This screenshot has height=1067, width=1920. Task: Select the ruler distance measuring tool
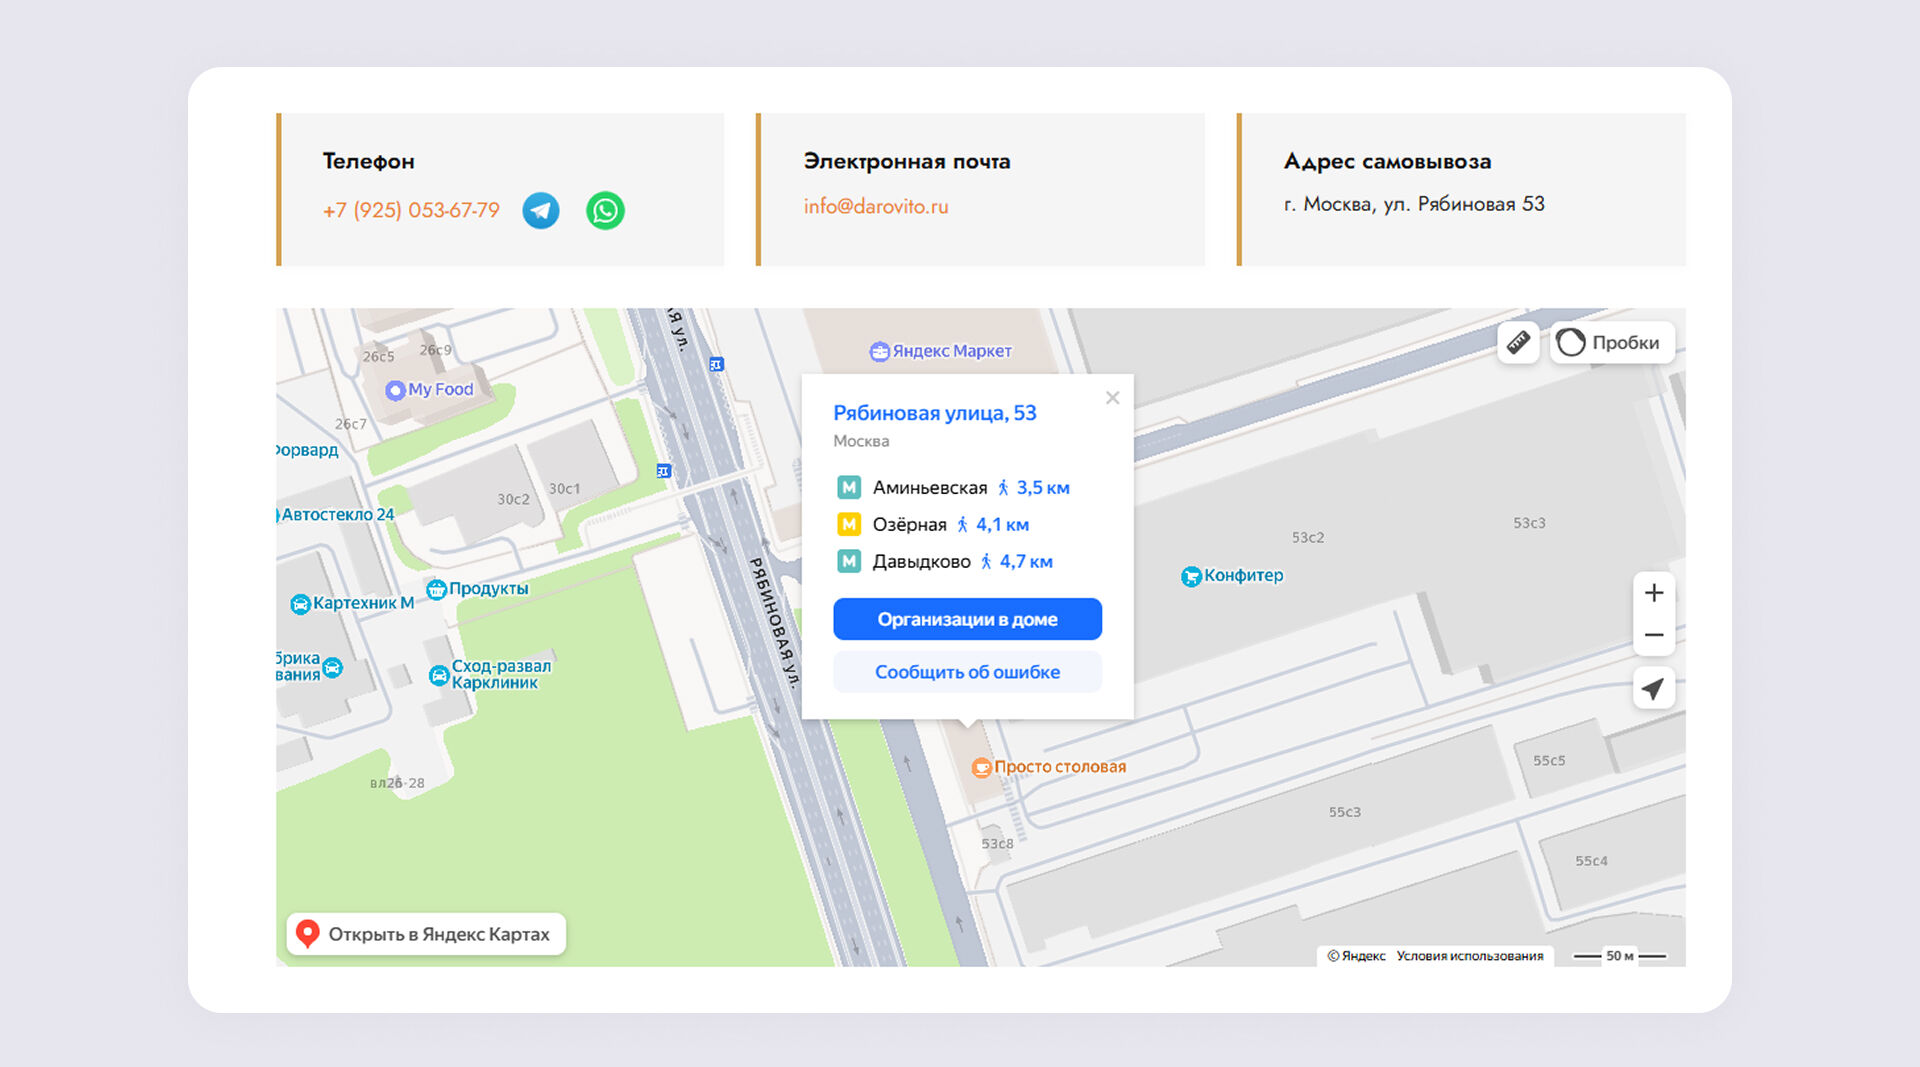(x=1518, y=343)
